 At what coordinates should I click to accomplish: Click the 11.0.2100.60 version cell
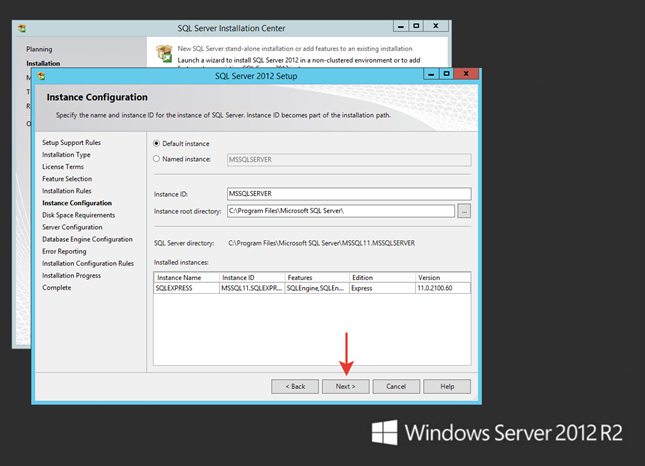tap(443, 288)
